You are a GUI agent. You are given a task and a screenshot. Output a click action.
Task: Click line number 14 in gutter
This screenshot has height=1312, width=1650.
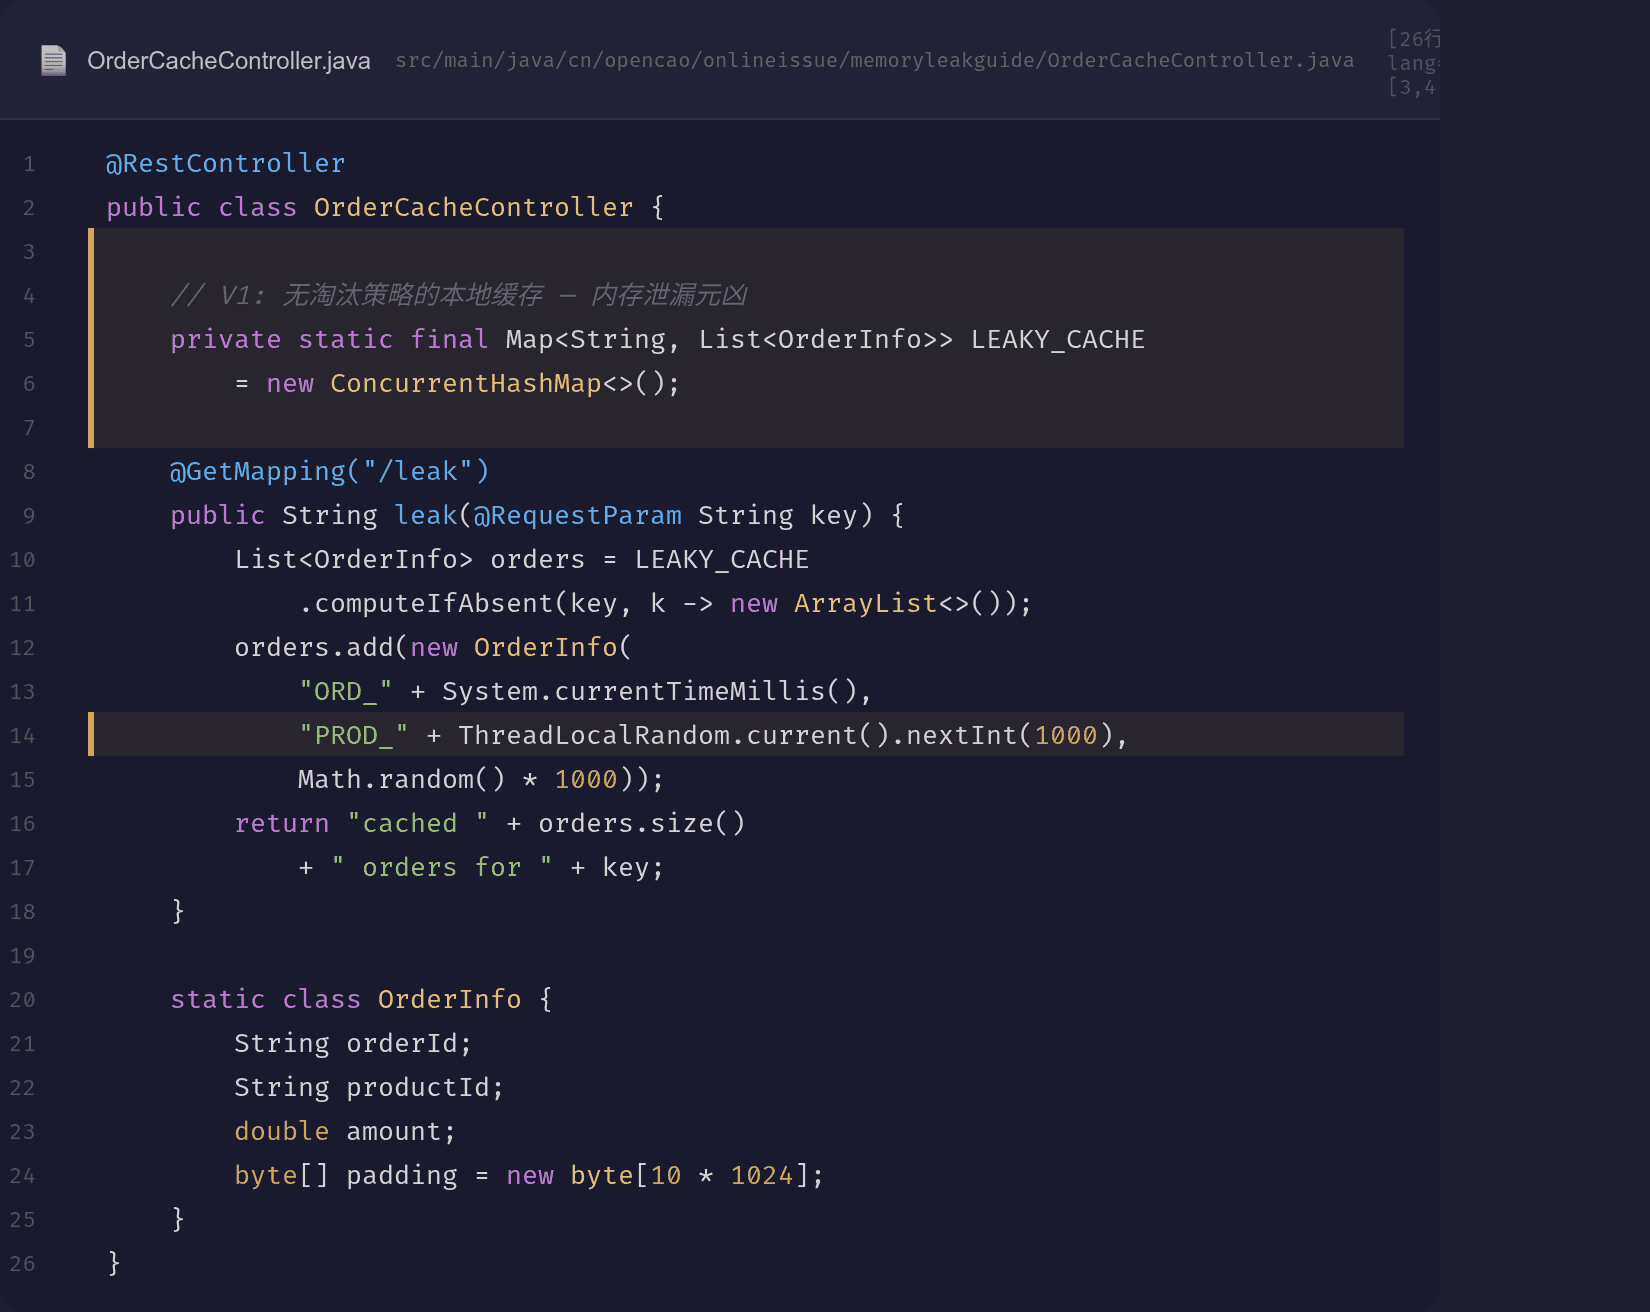click(23, 736)
